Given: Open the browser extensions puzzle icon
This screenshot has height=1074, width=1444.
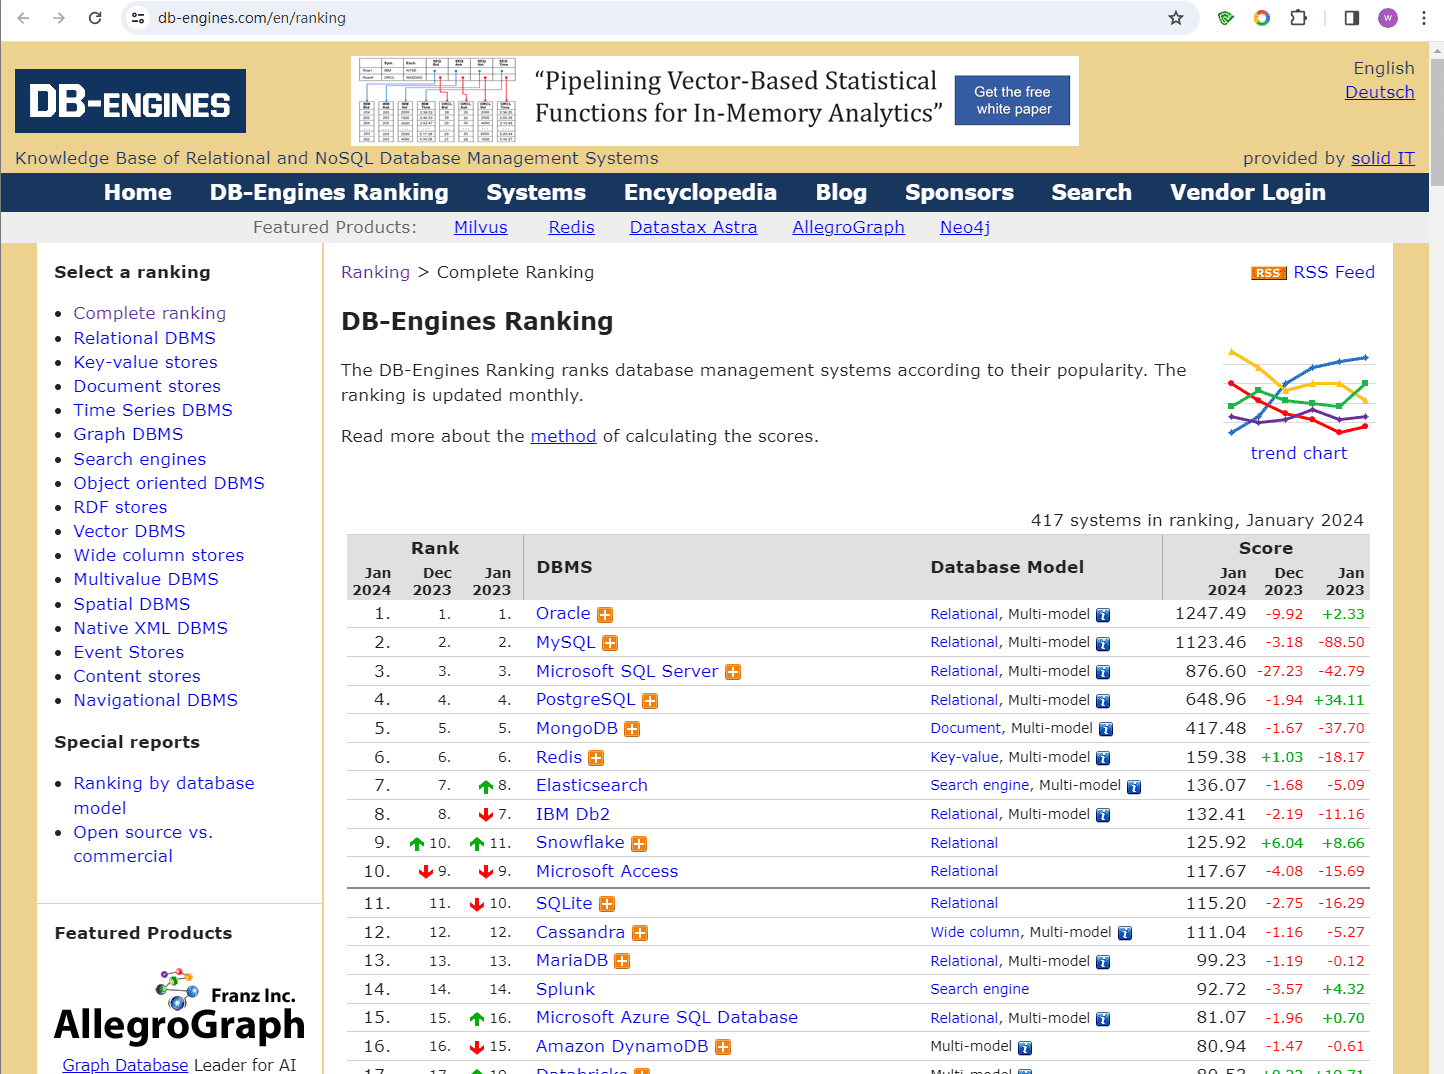Looking at the screenshot, I should point(1298,18).
